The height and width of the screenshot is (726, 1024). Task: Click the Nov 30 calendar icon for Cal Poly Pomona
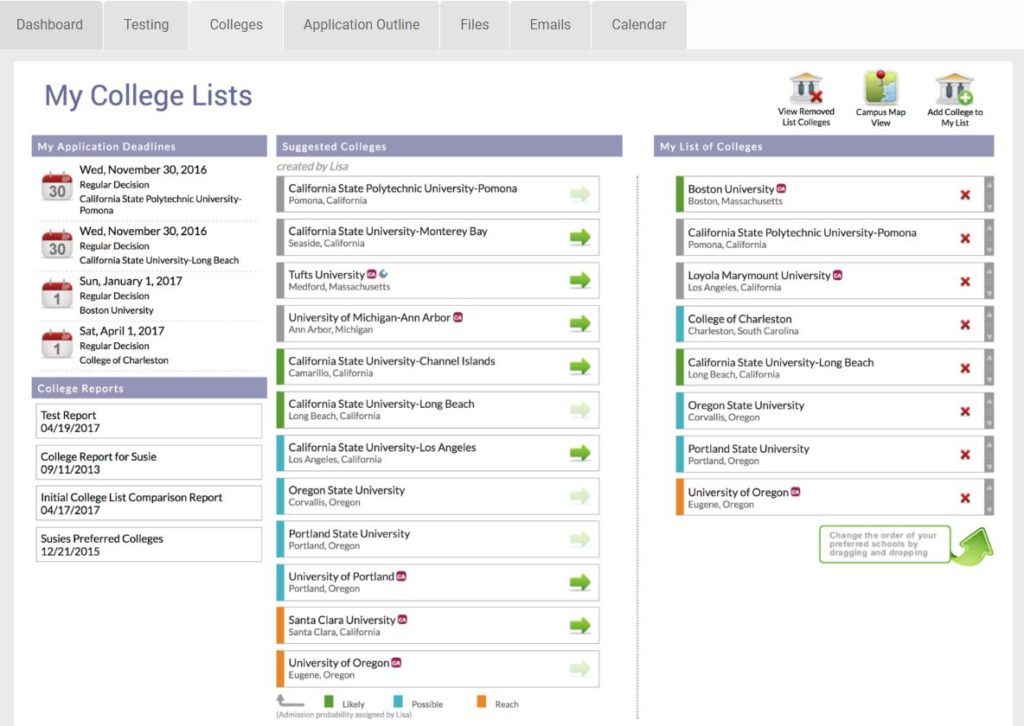pyautogui.click(x=57, y=187)
